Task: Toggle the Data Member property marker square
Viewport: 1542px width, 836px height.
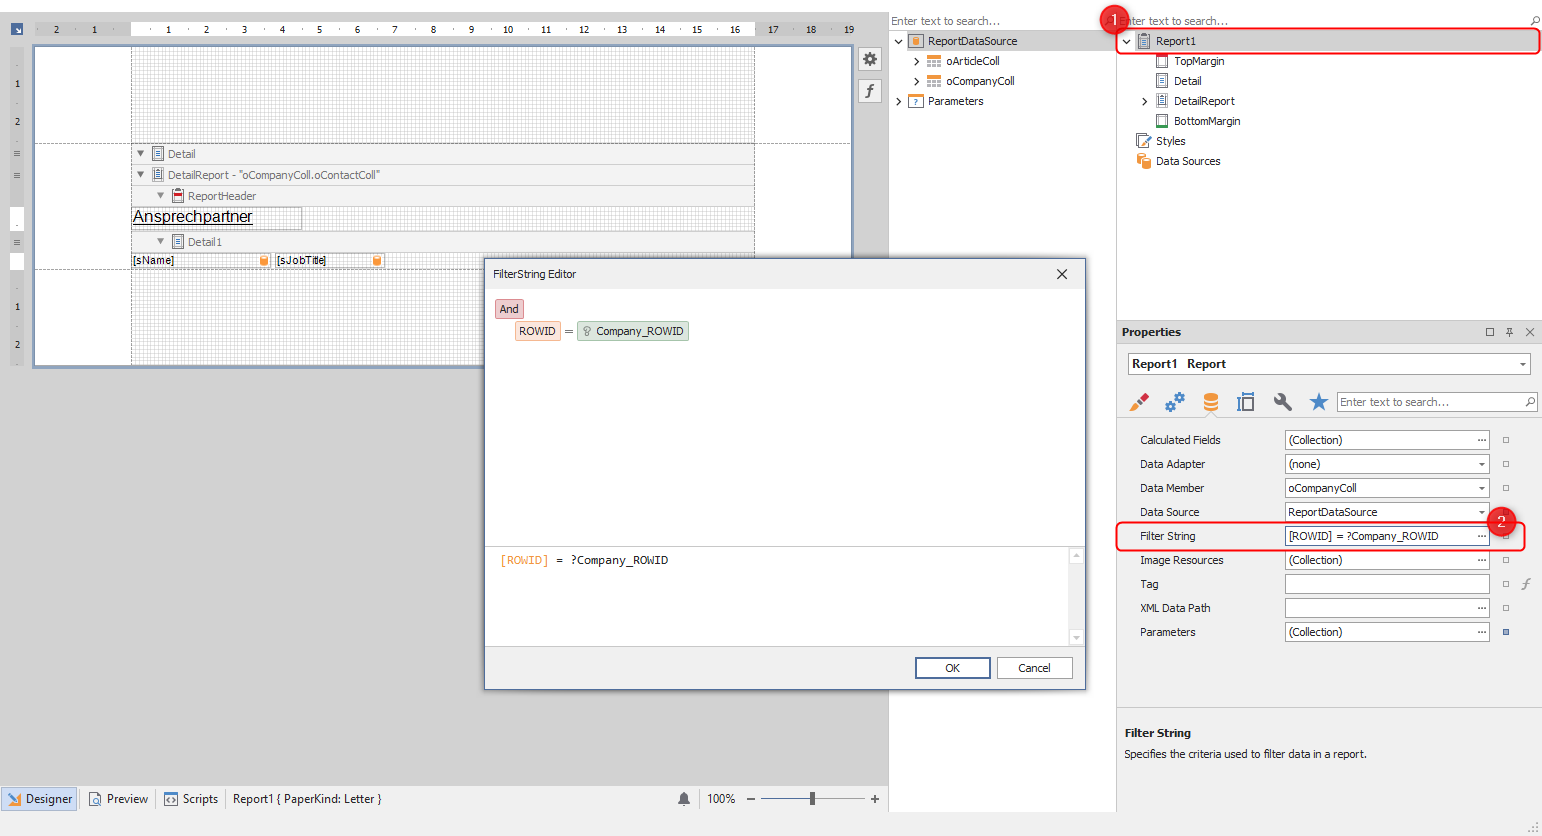Action: [1506, 488]
